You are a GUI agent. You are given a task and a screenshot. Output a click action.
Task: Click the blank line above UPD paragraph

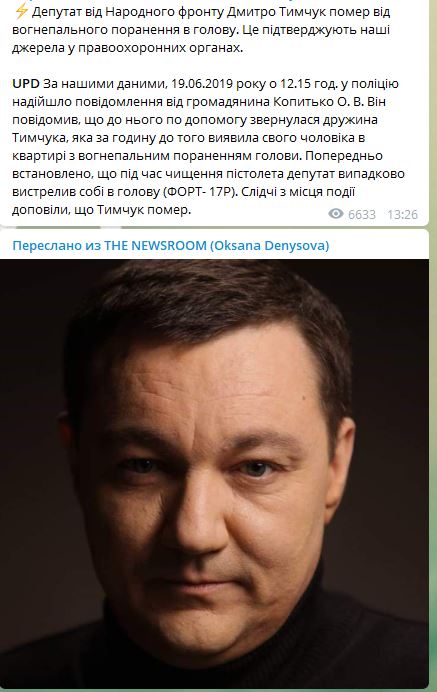click(x=214, y=66)
